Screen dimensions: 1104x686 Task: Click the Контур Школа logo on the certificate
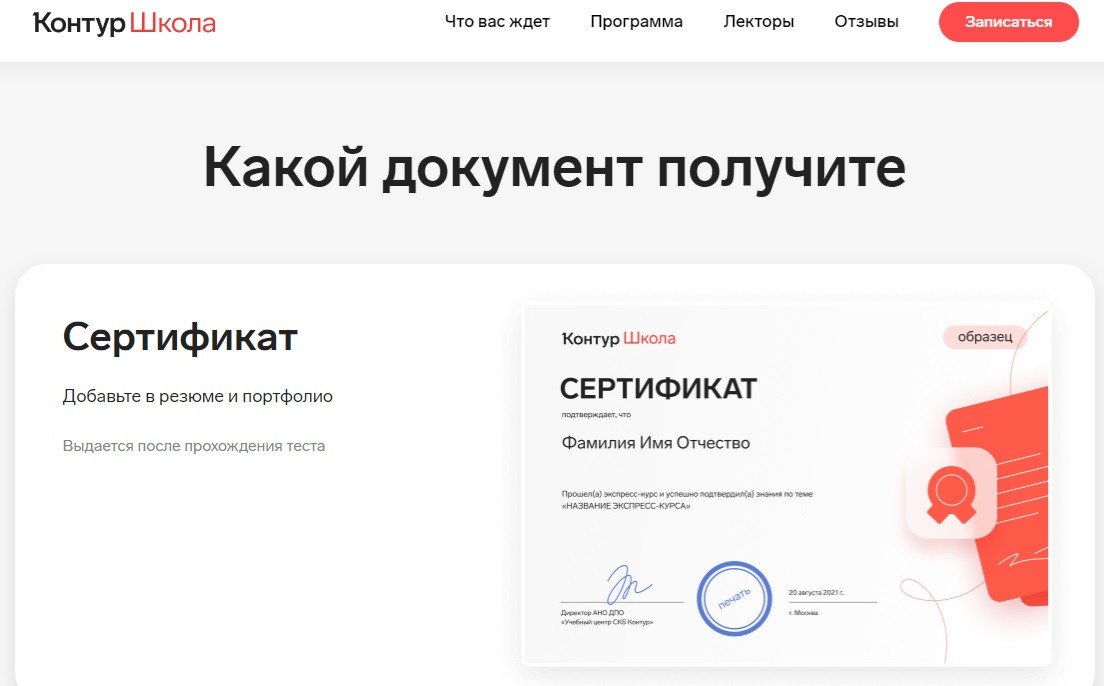click(619, 339)
